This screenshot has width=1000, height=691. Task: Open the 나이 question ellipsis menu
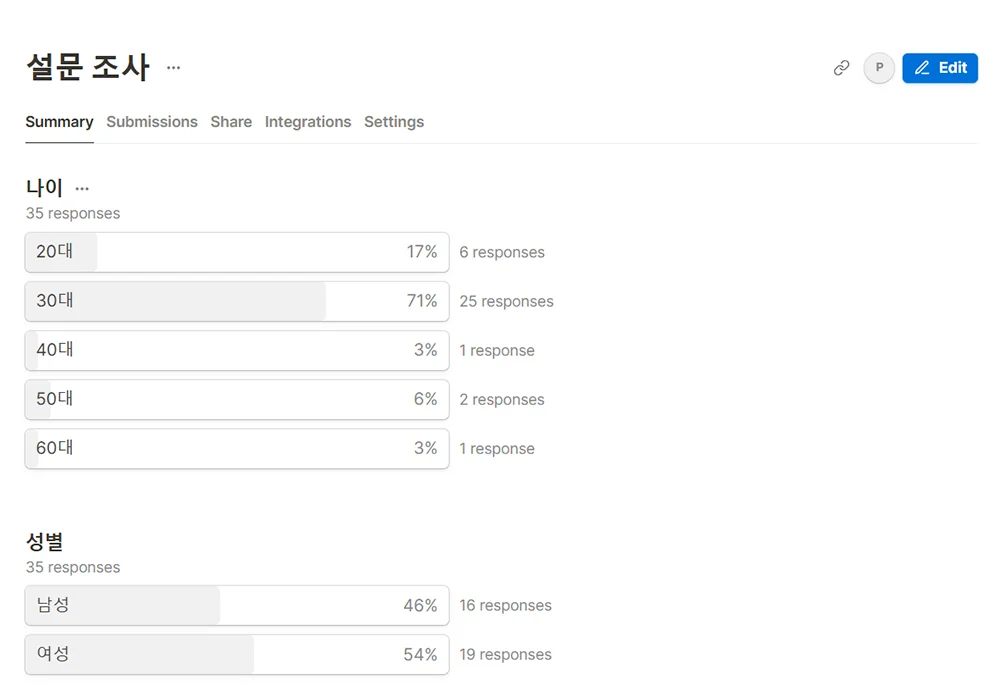(x=82, y=188)
